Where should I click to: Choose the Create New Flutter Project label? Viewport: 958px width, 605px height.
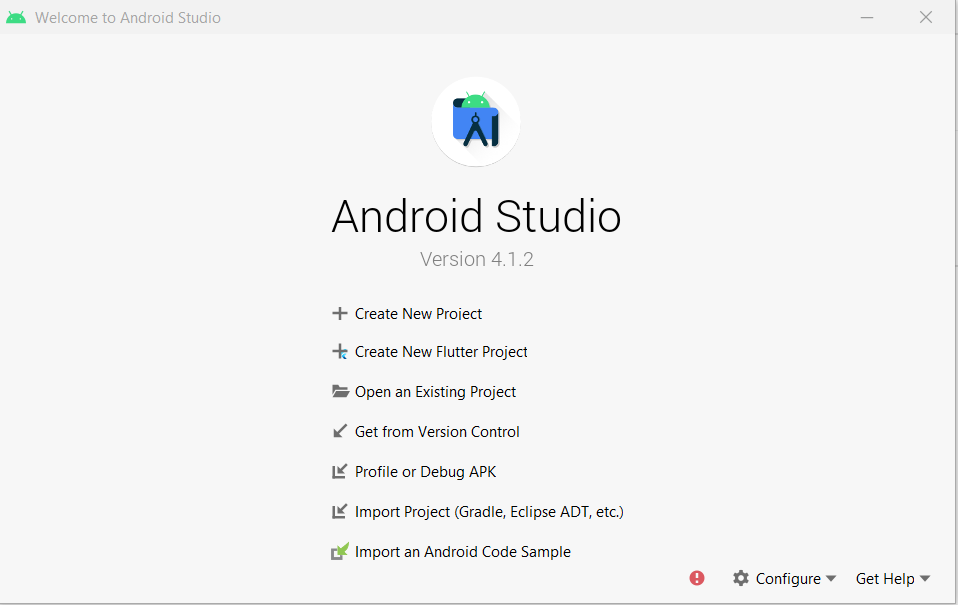[x=441, y=352]
